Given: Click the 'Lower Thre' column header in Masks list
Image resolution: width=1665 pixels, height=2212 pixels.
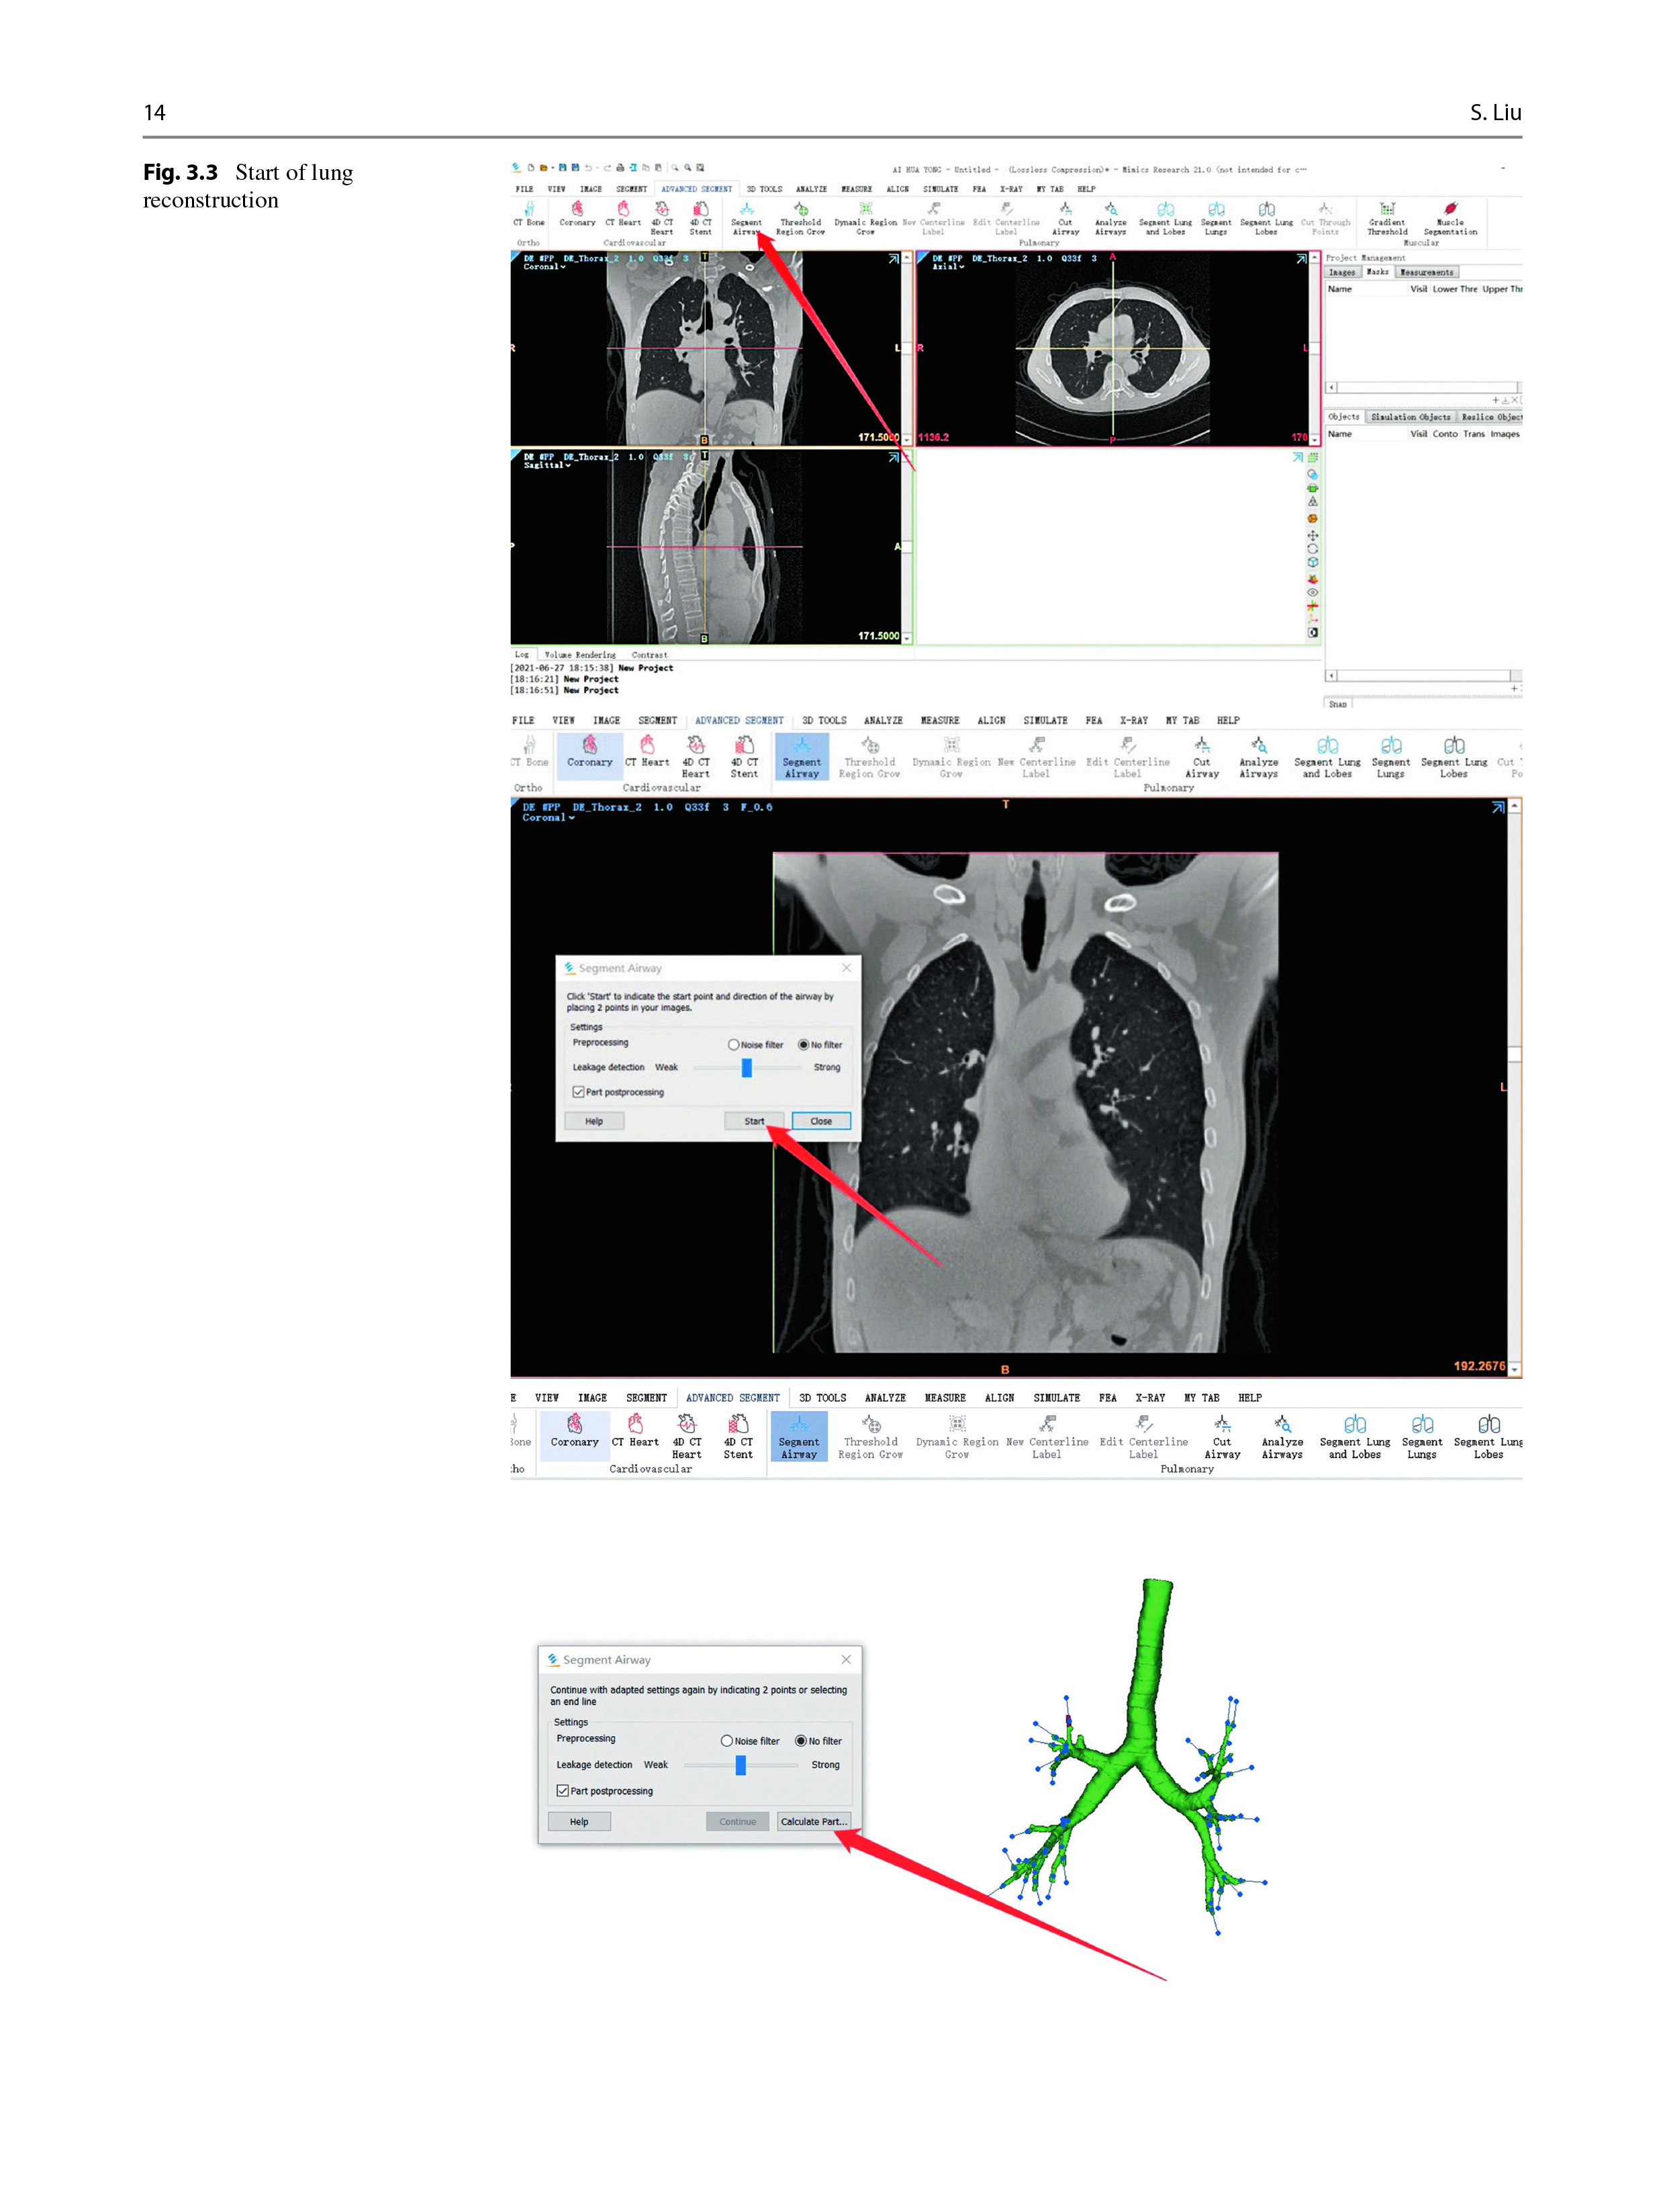Looking at the screenshot, I should [1454, 289].
